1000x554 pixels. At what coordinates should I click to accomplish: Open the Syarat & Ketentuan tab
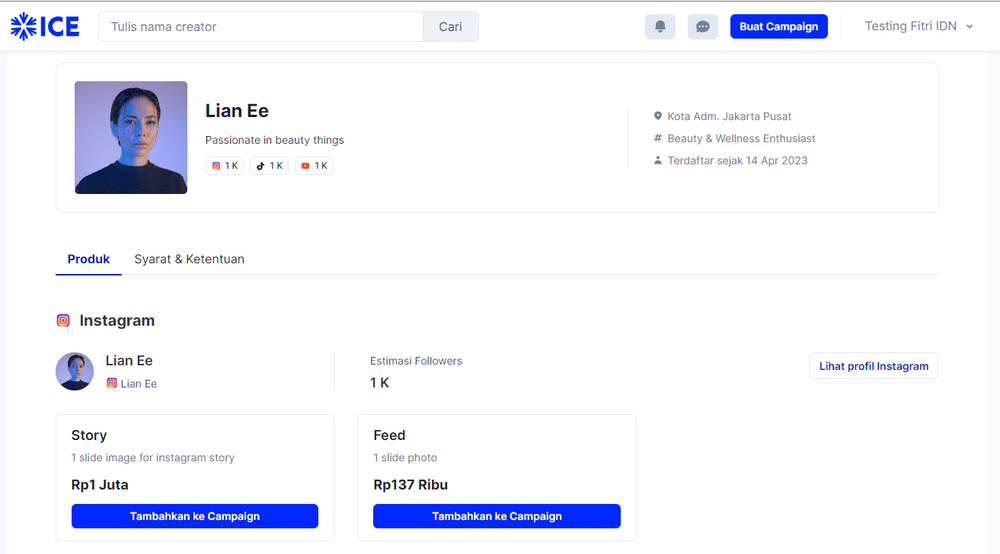point(189,259)
